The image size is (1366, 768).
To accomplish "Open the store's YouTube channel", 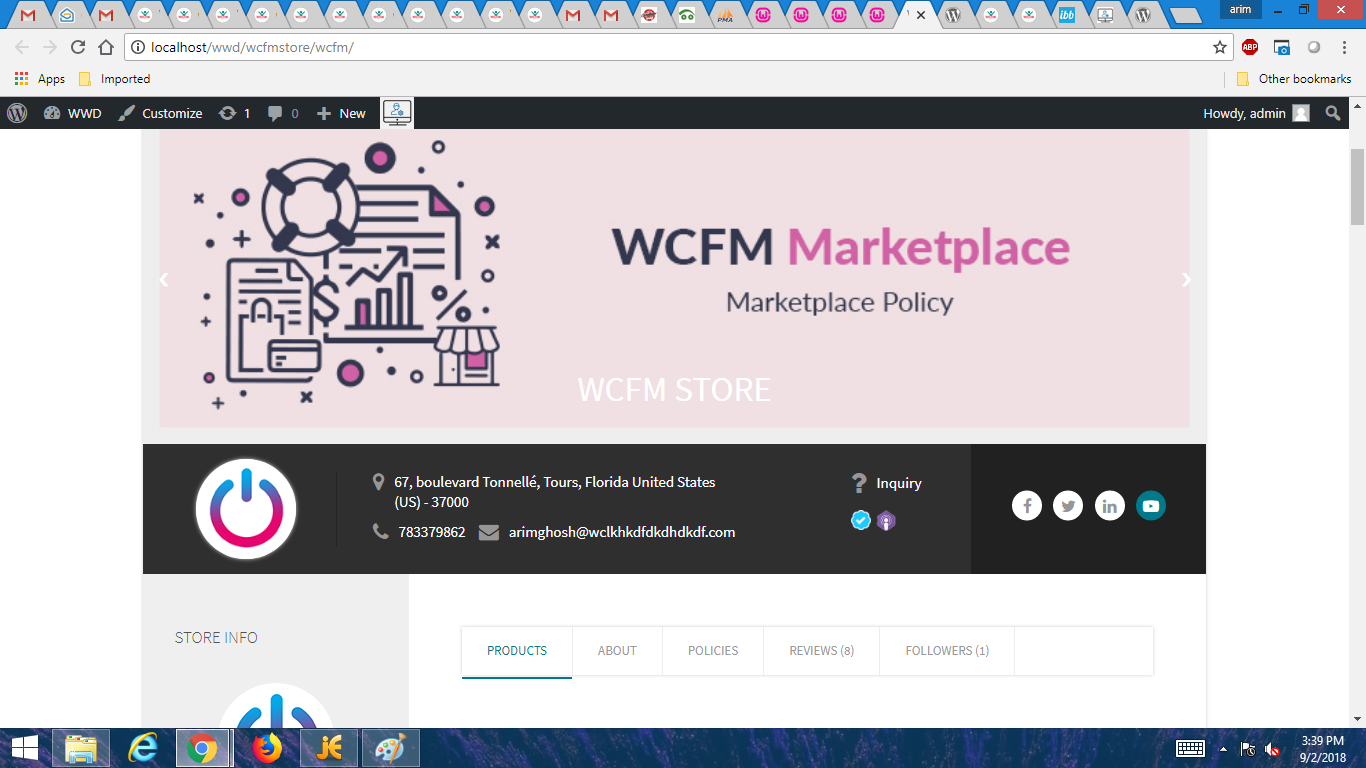I will (x=1151, y=506).
